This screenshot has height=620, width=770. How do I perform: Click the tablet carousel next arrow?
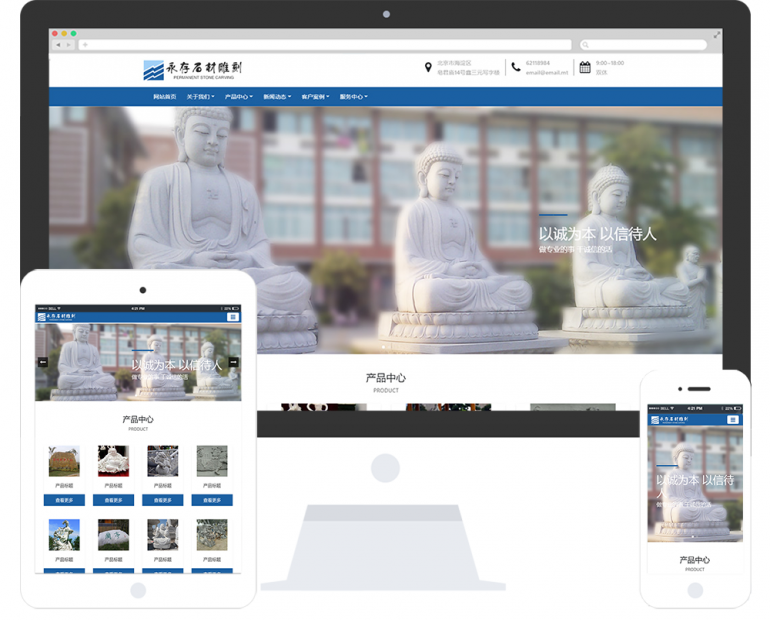[x=234, y=362]
